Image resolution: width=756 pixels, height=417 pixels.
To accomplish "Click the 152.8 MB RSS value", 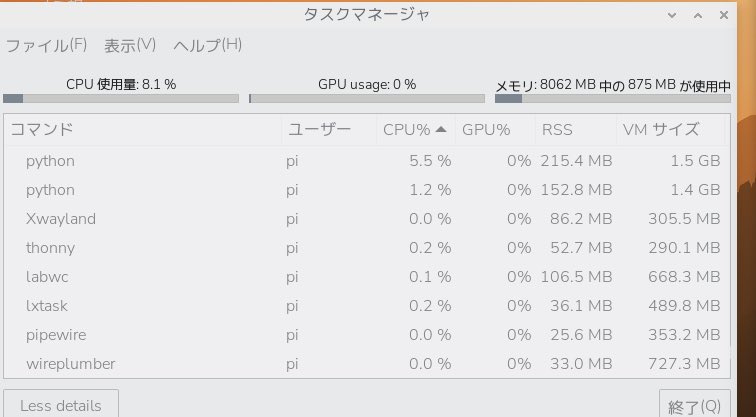I will pos(576,190).
